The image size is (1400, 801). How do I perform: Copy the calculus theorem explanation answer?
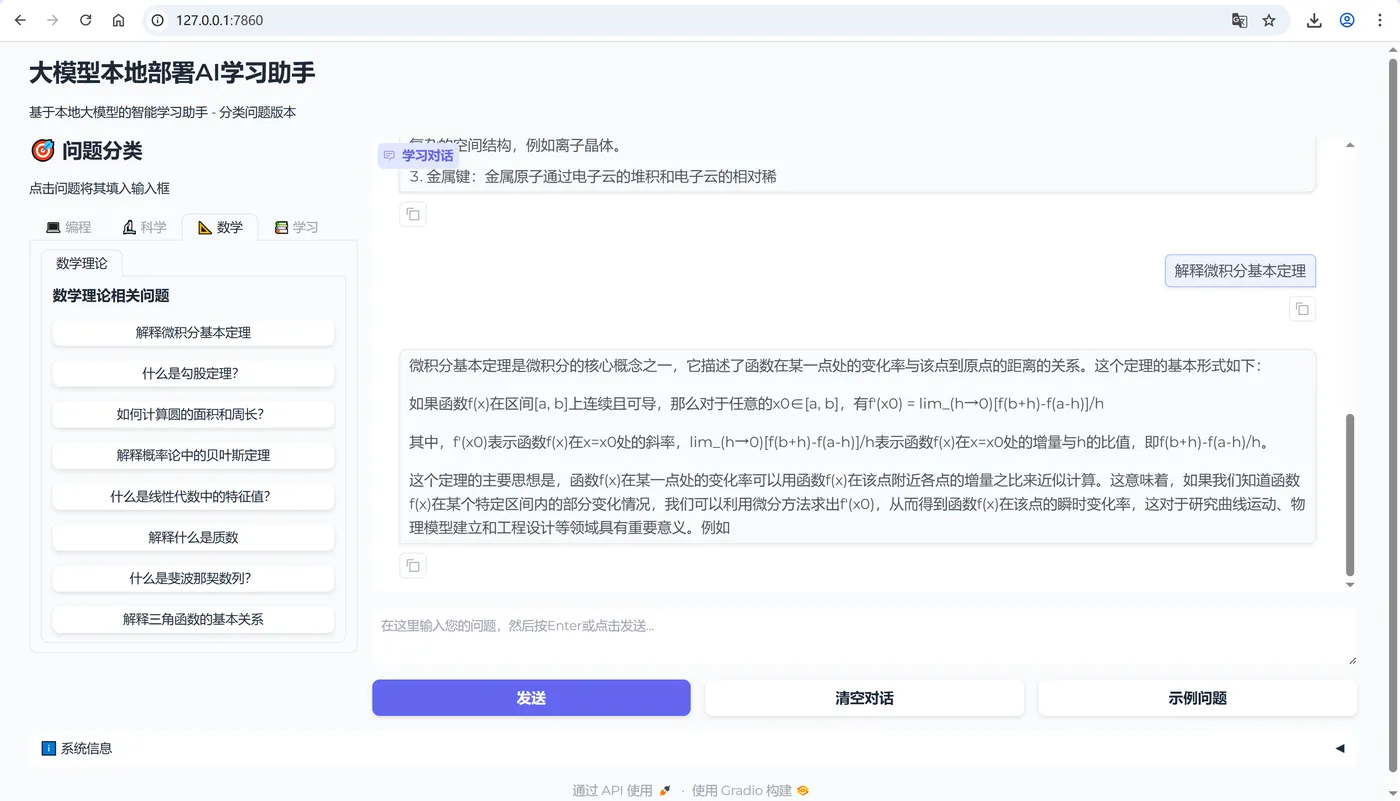coord(412,565)
